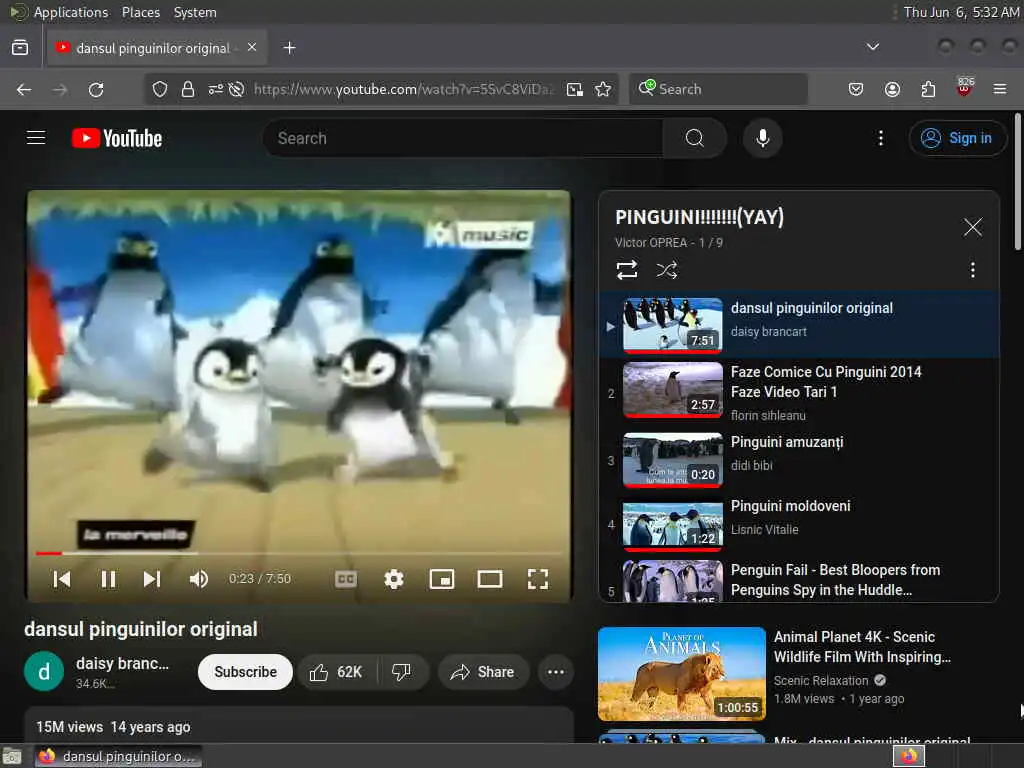Open the Firefox View icon
Viewport: 1024px width, 768px height.
coord(20,48)
